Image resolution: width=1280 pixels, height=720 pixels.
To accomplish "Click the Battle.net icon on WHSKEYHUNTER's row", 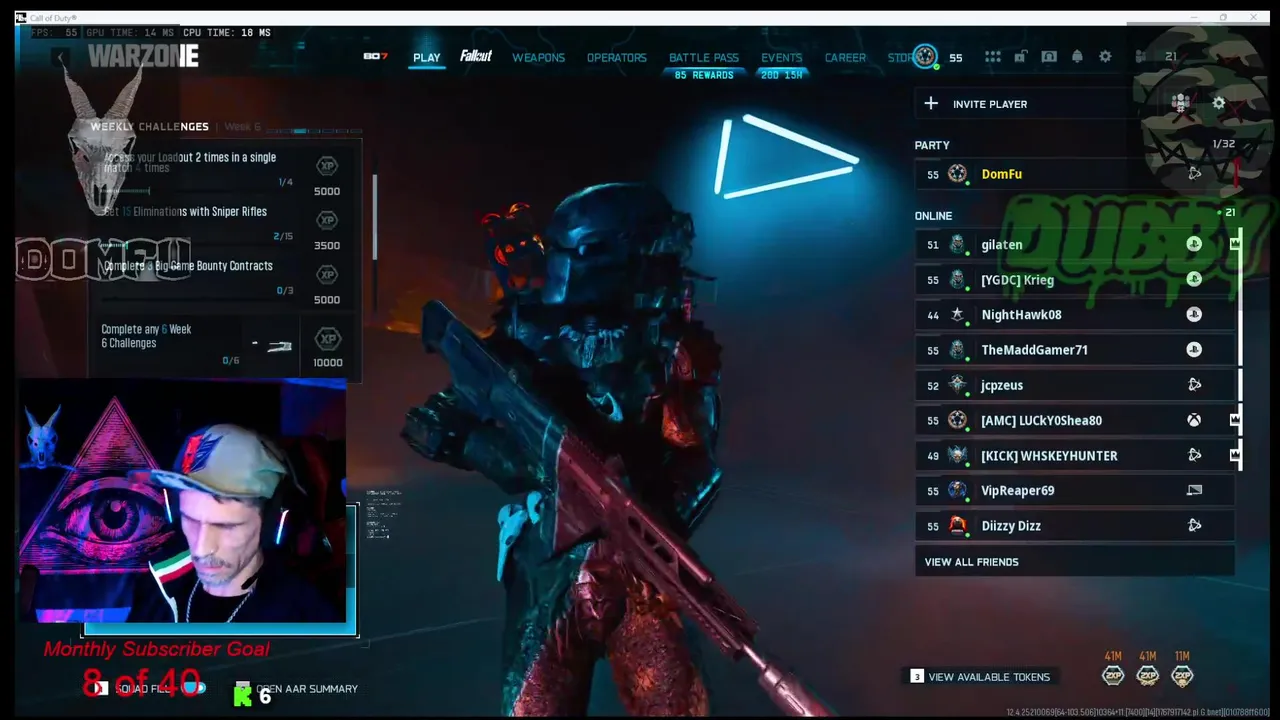I will [1194, 455].
